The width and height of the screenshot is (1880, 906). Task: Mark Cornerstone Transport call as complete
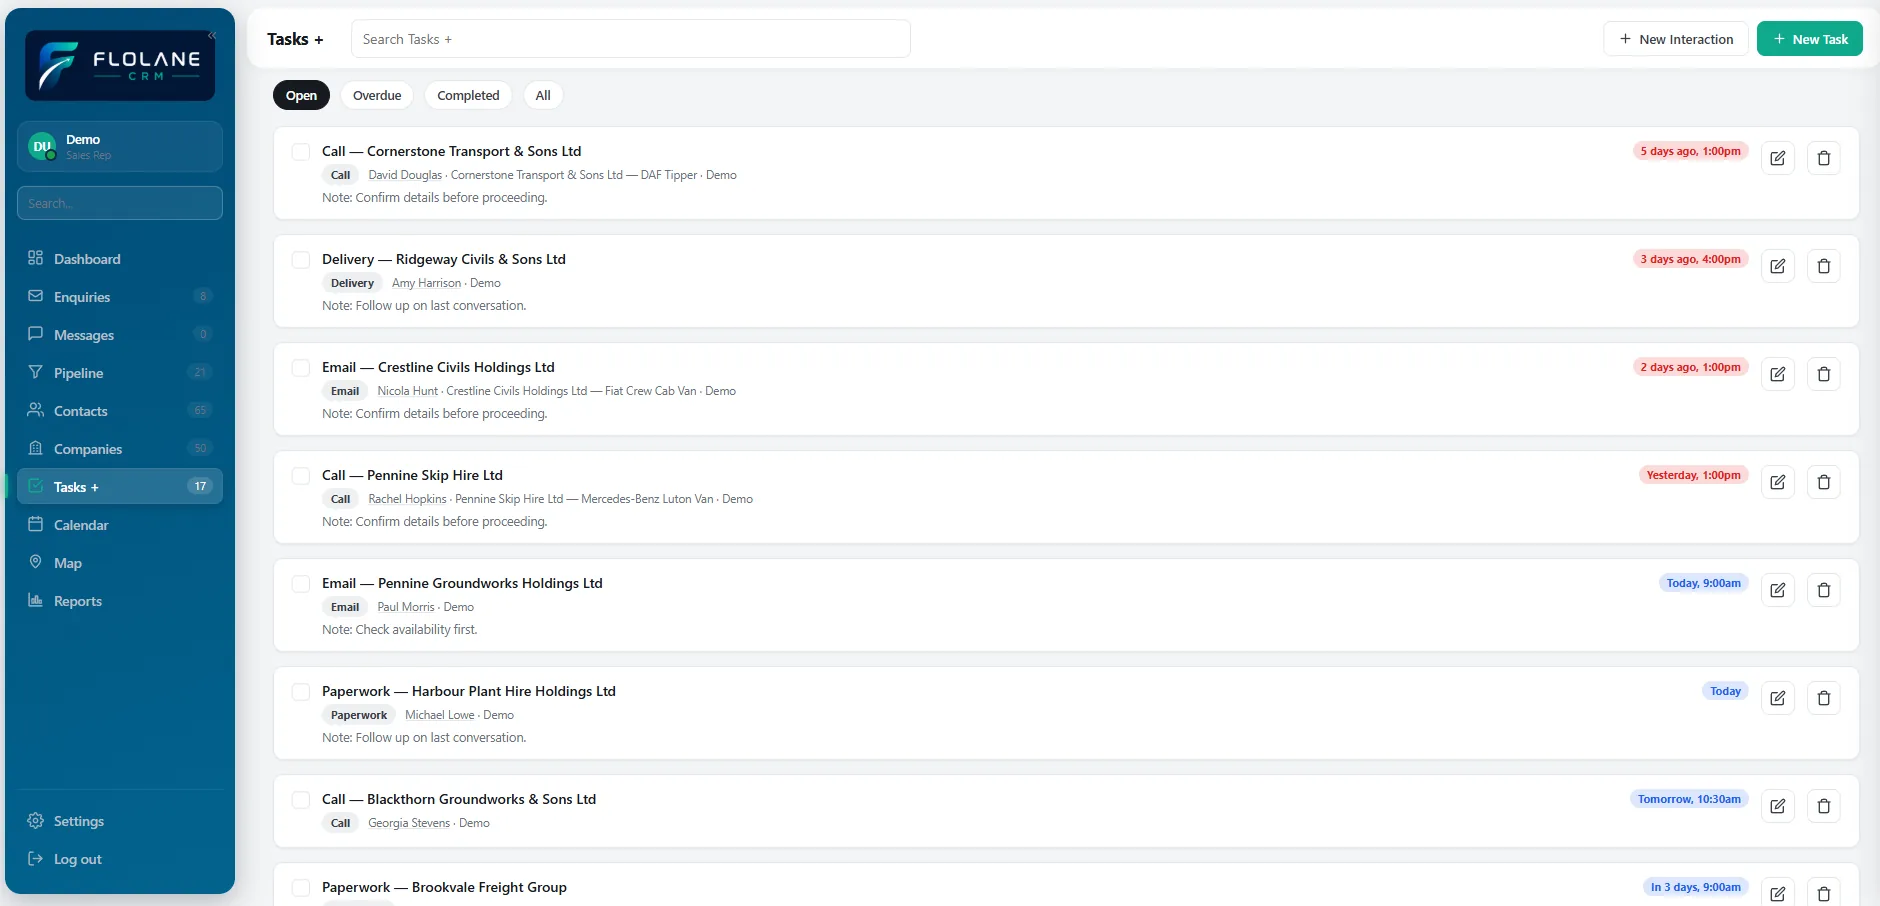(301, 152)
